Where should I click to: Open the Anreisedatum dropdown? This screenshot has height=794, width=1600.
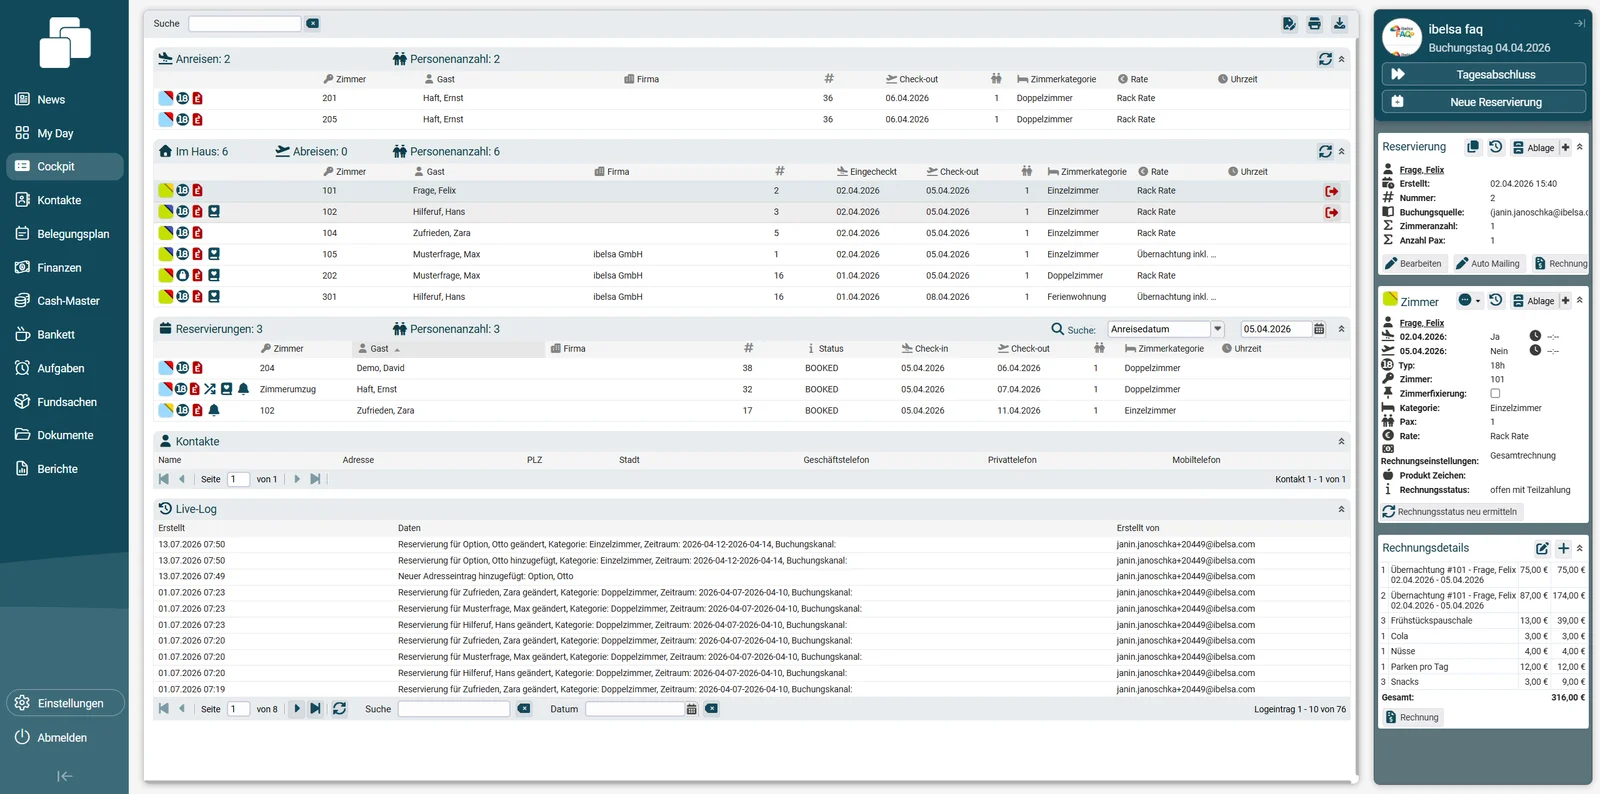point(1217,329)
